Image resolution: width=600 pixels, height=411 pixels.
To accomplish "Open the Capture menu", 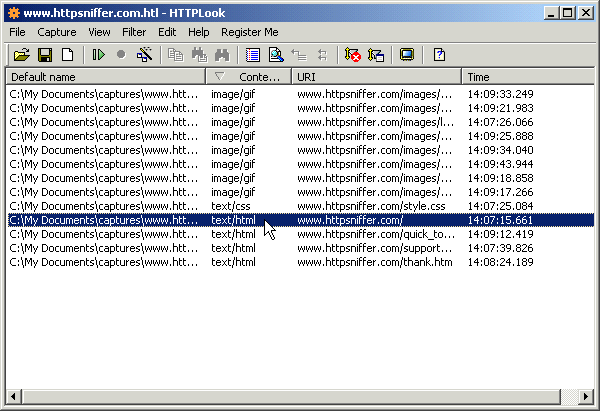I will (x=57, y=32).
